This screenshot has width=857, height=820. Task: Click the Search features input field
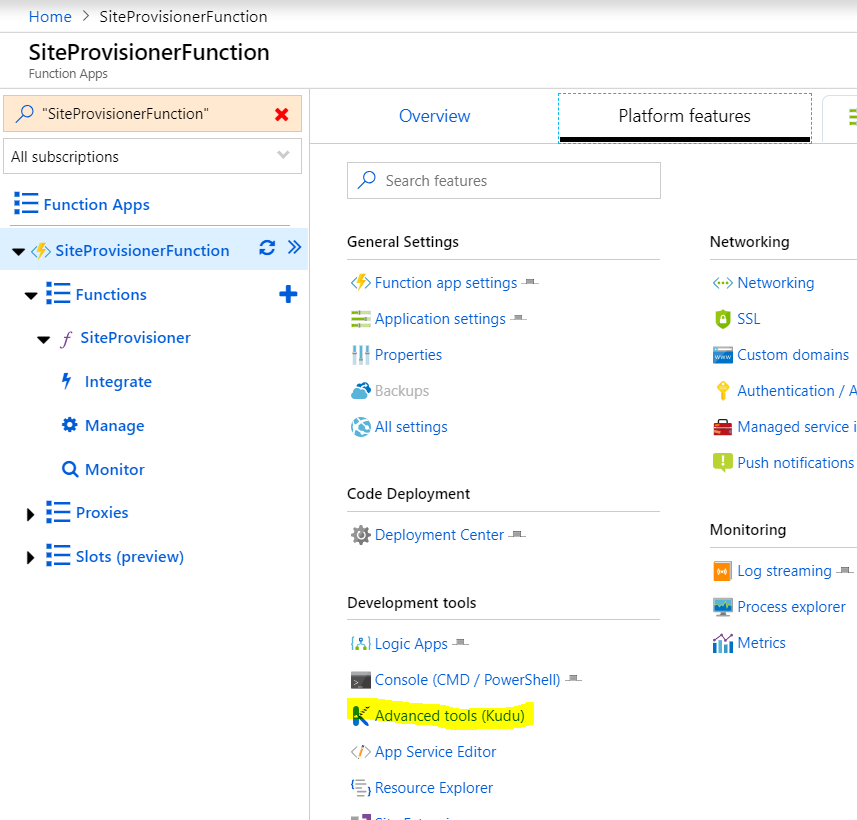pos(504,180)
